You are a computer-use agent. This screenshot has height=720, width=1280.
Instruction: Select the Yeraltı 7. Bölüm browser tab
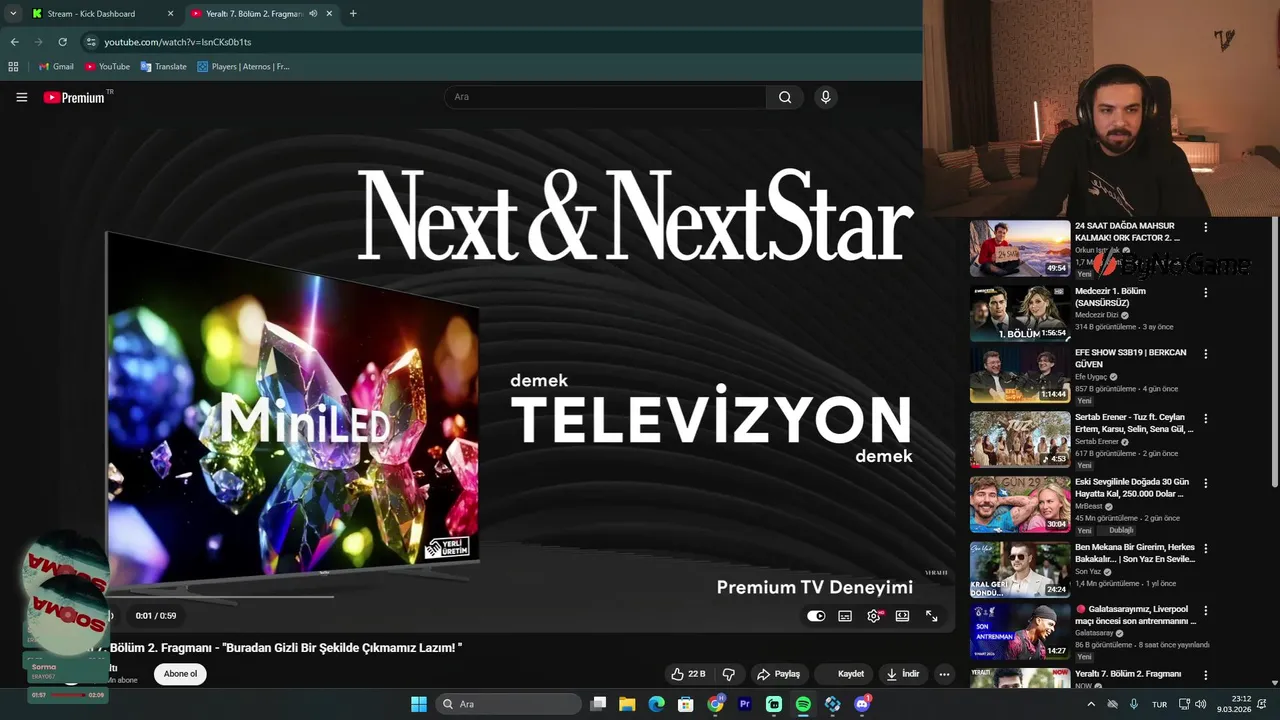(254, 14)
